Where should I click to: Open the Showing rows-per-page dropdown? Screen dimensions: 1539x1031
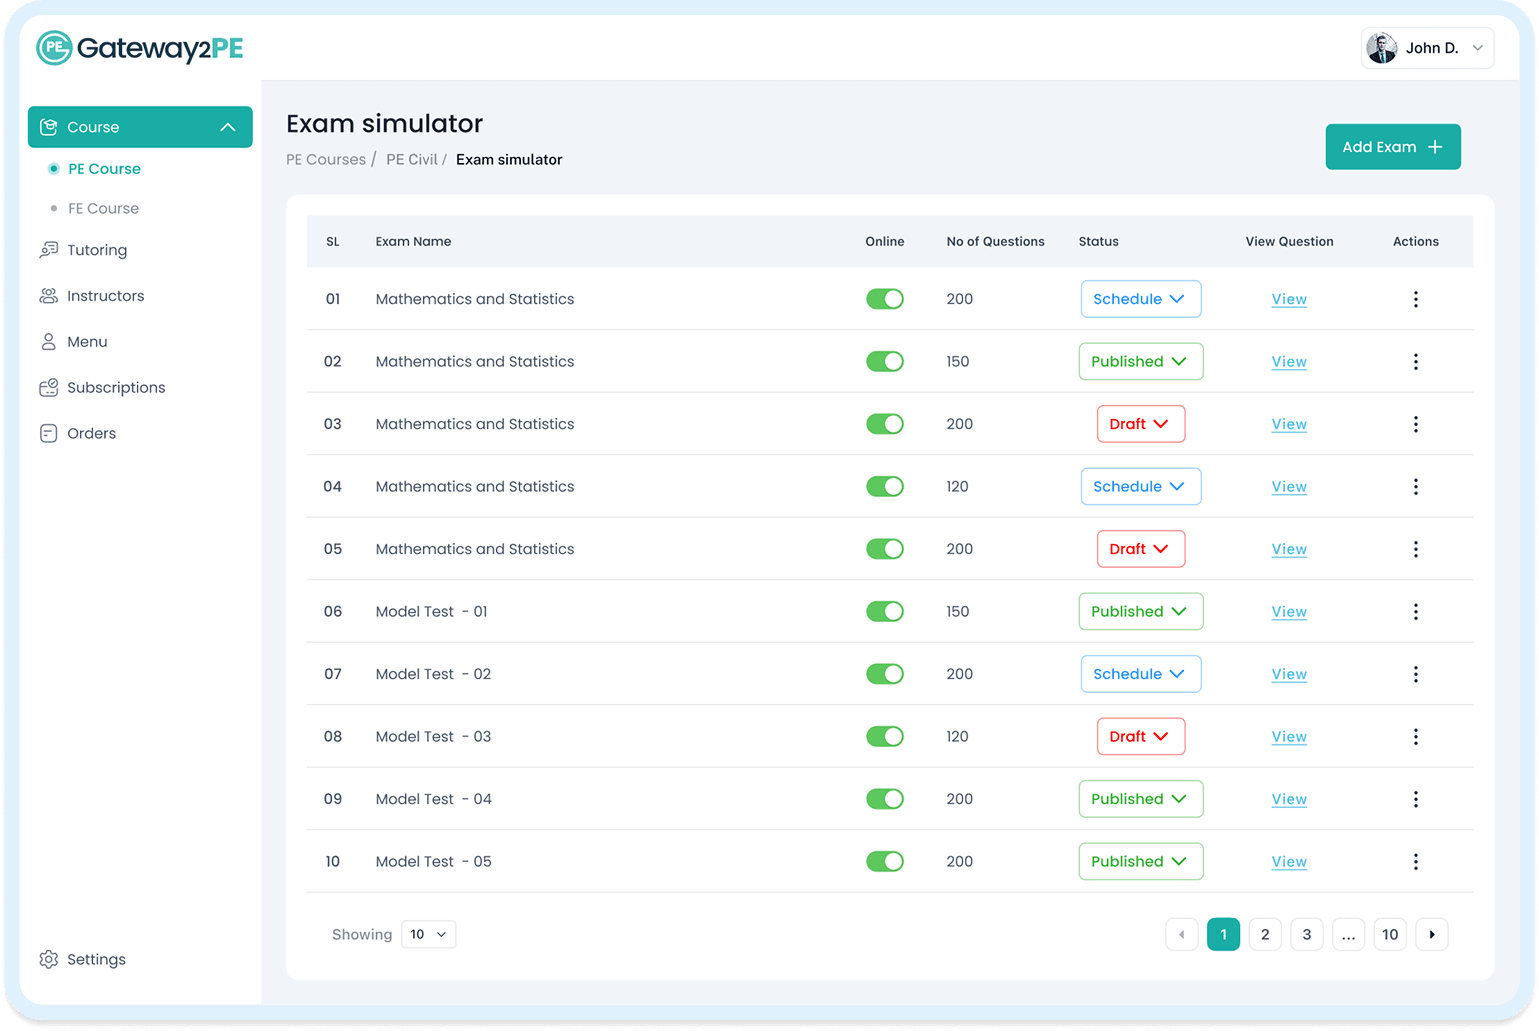click(428, 934)
